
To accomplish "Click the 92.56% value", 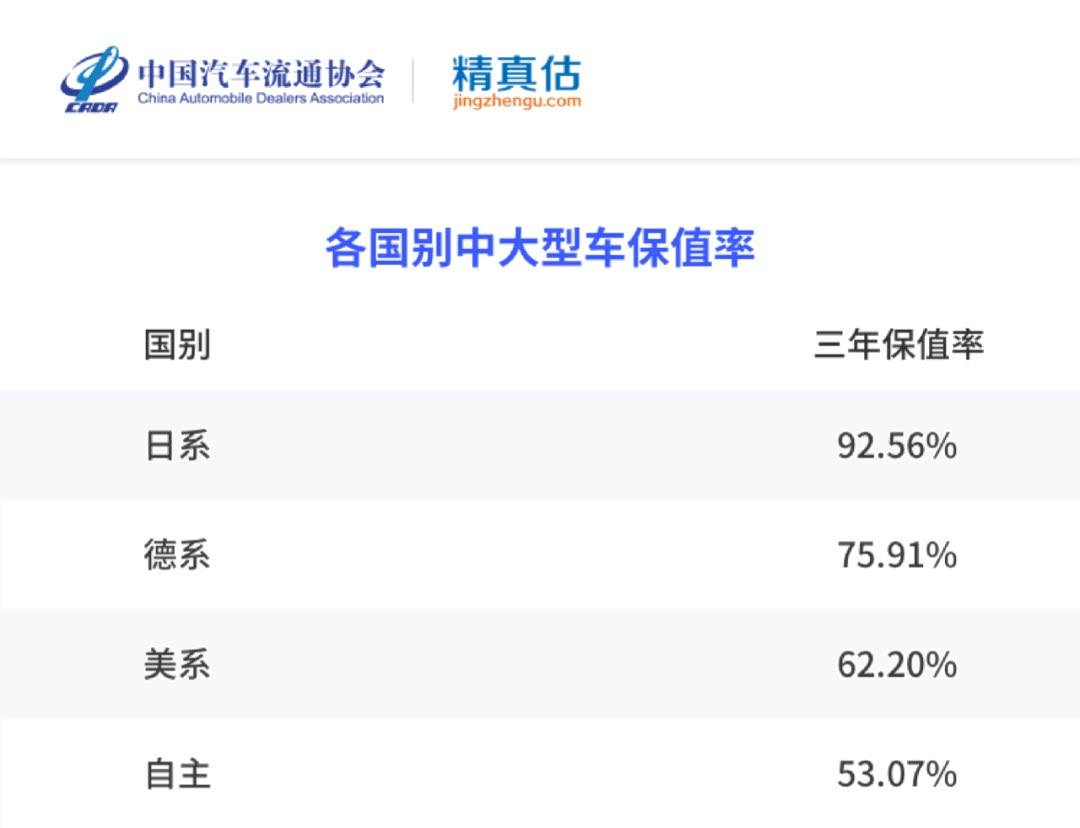I will coord(897,446).
